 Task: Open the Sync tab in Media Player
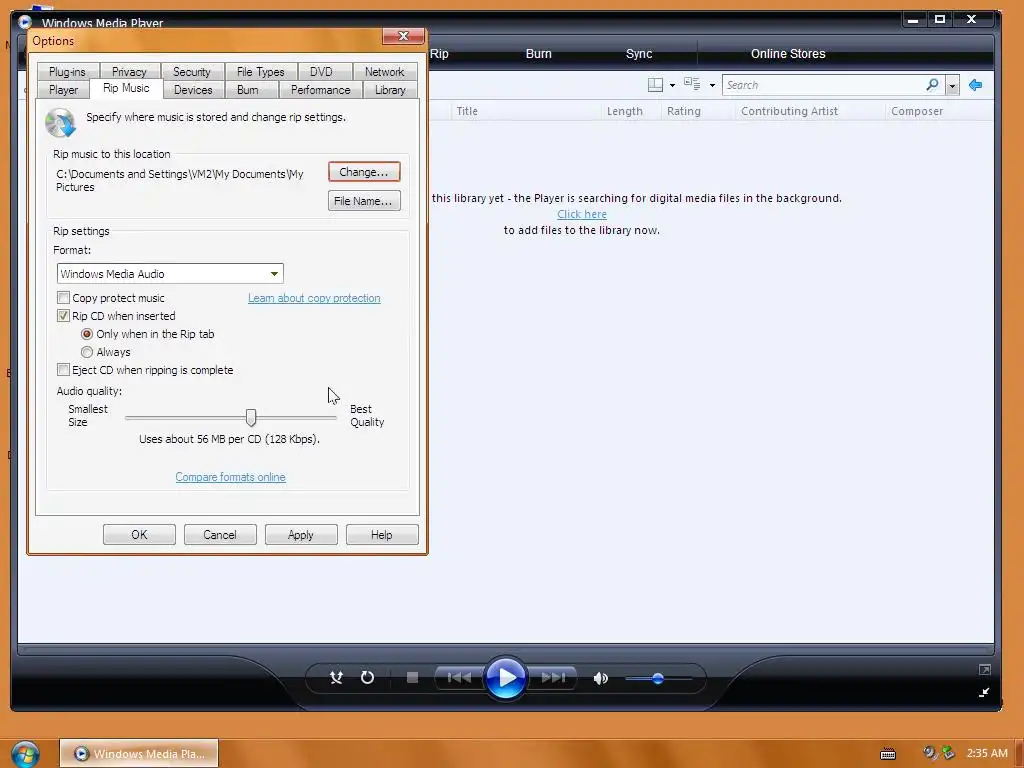click(x=639, y=54)
